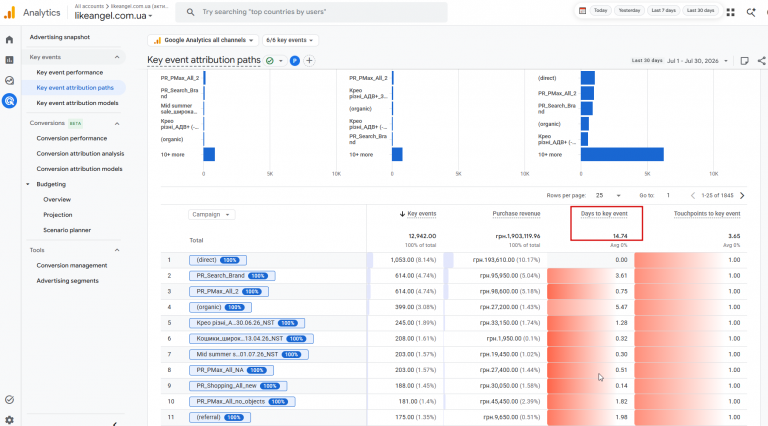Open the Campaign dimension dropdown
Viewport: 768px width, 426px height.
(x=211, y=214)
